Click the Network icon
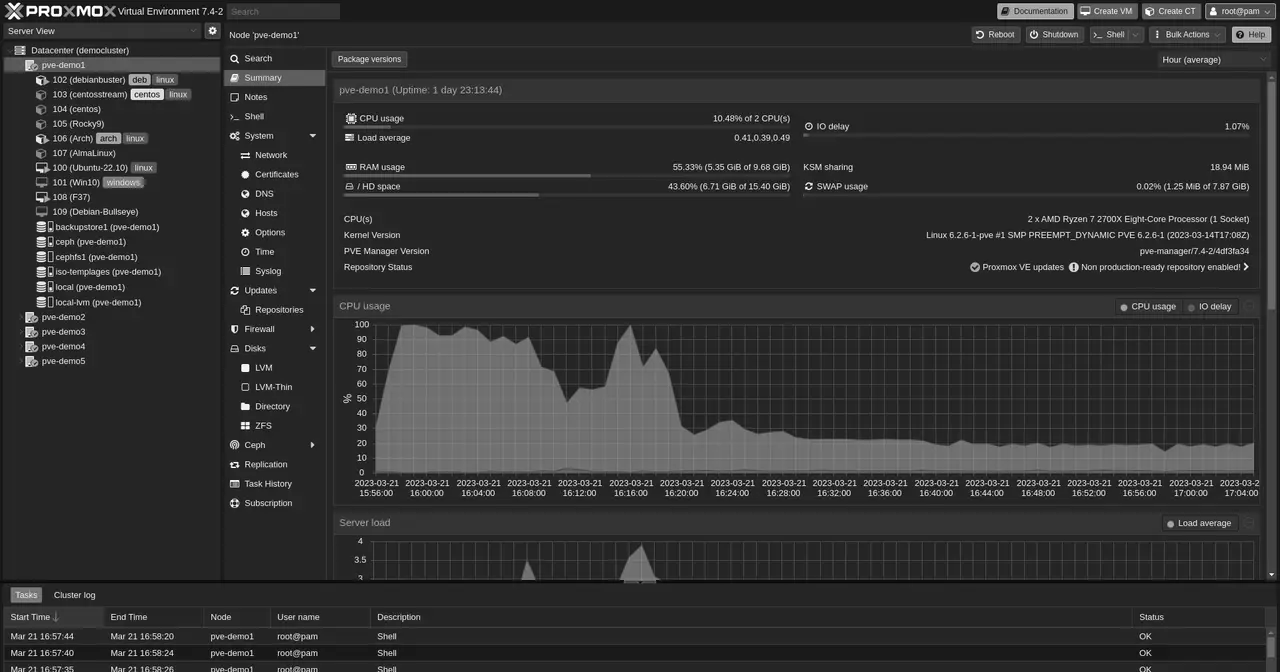1280x672 pixels. [x=246, y=155]
